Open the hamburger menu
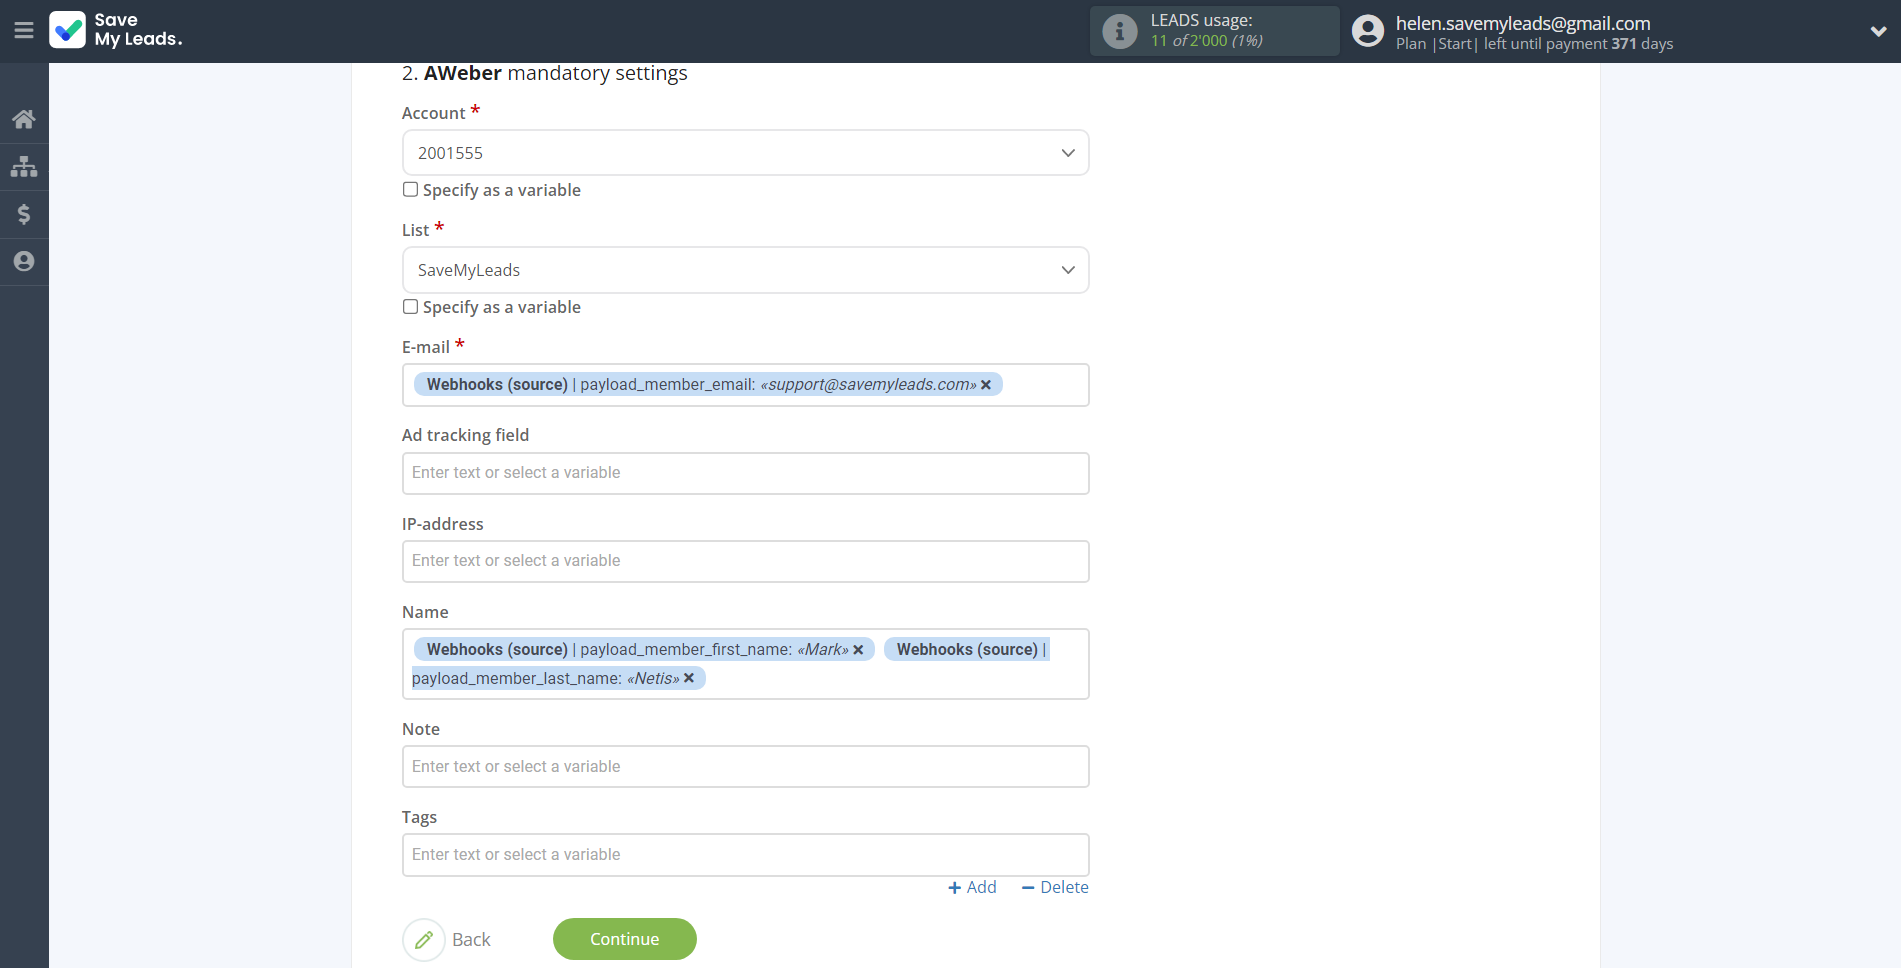Screen dimensions: 1901x968 tap(24, 30)
